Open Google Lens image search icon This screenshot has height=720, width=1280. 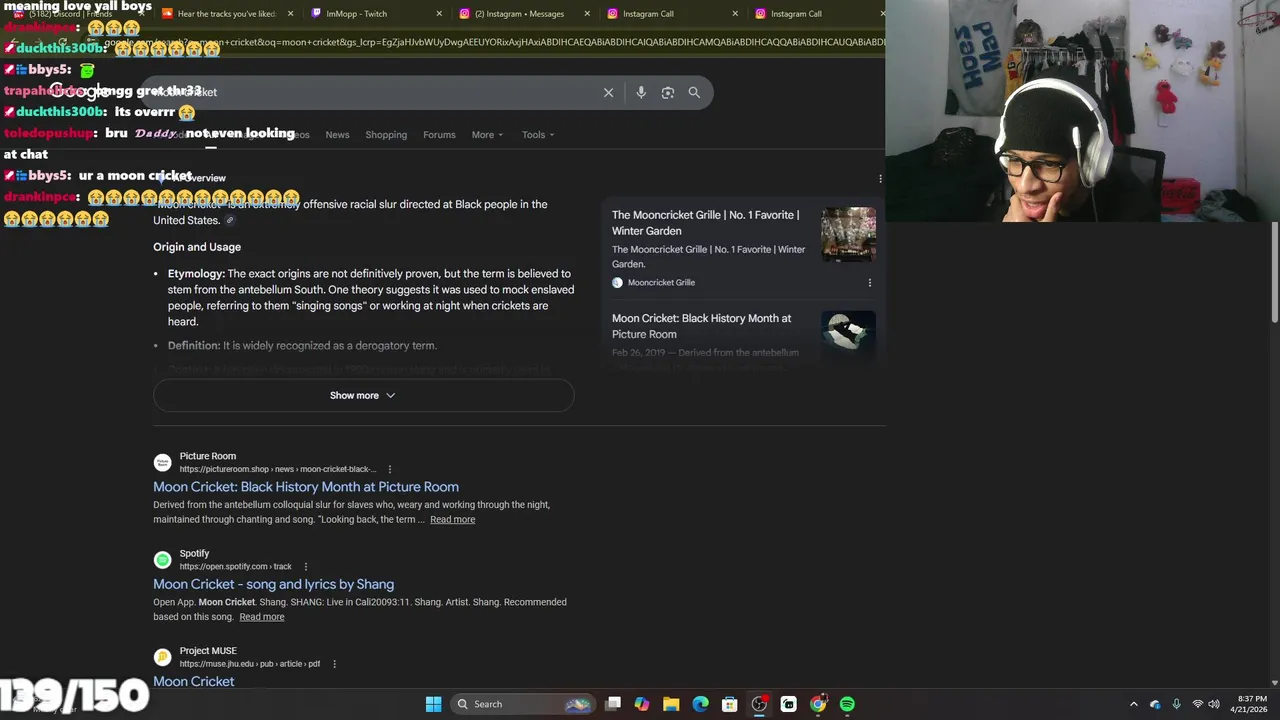pyautogui.click(x=668, y=92)
